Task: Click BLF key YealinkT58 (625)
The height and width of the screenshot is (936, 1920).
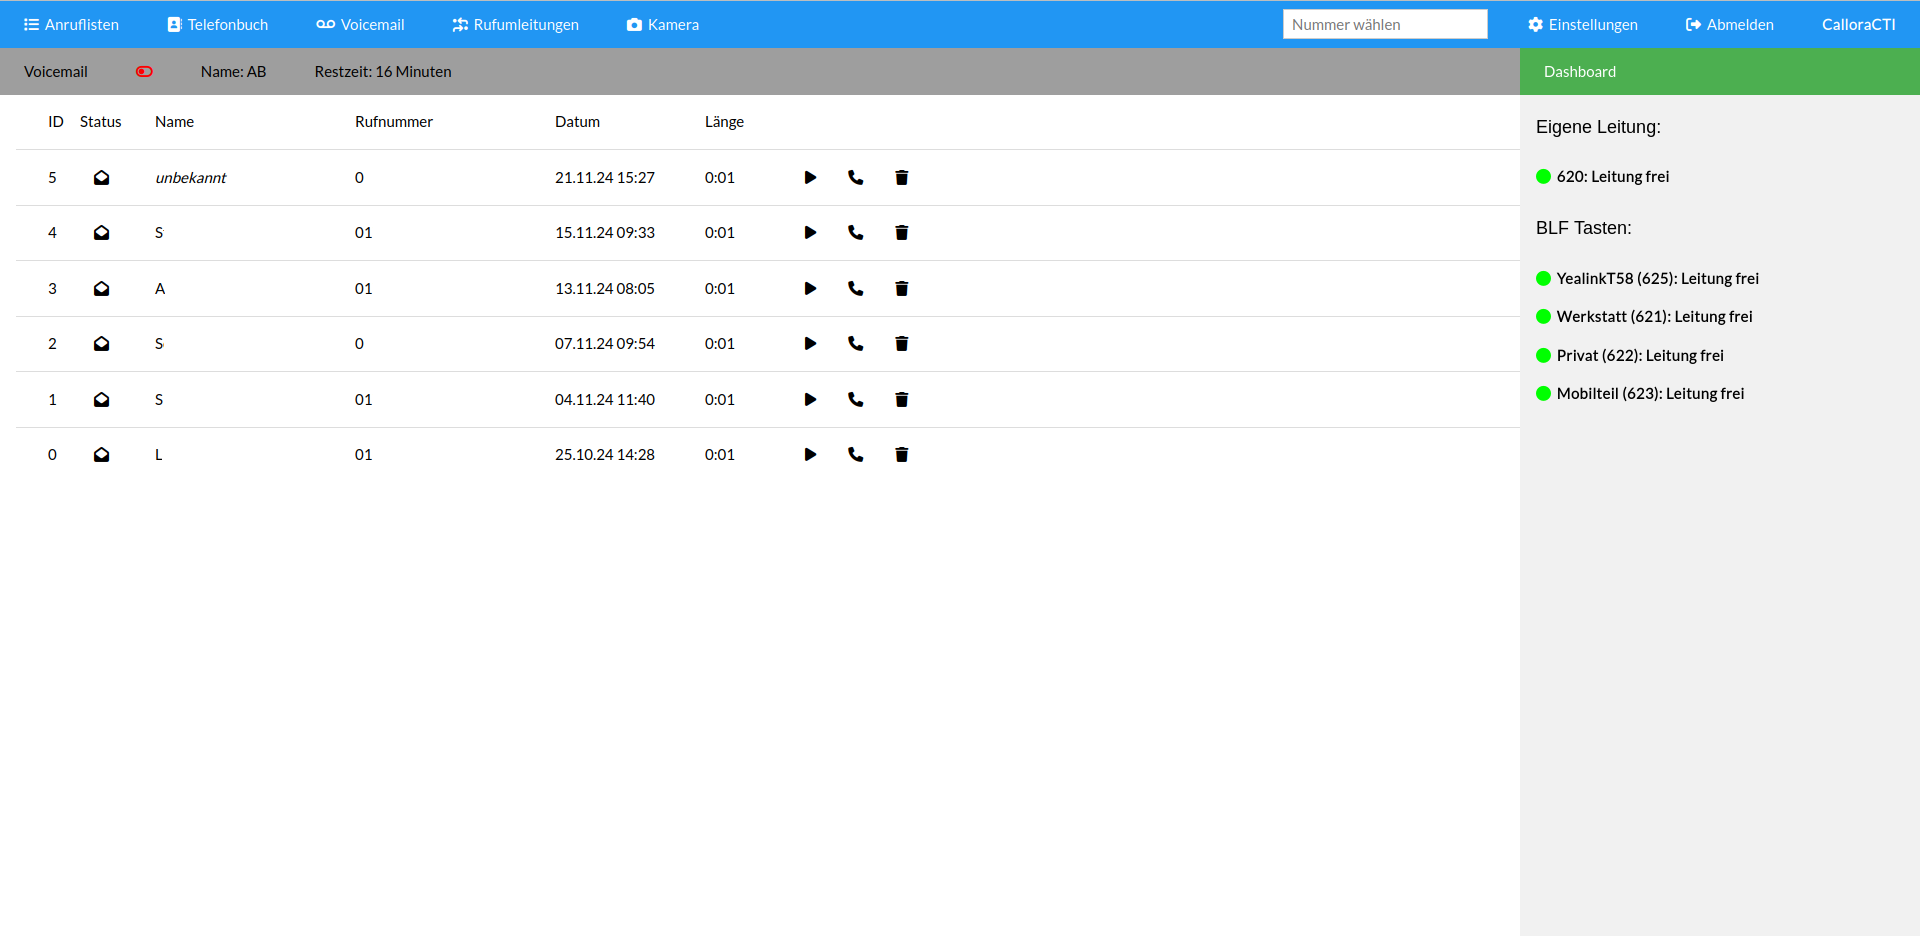Action: click(1647, 279)
